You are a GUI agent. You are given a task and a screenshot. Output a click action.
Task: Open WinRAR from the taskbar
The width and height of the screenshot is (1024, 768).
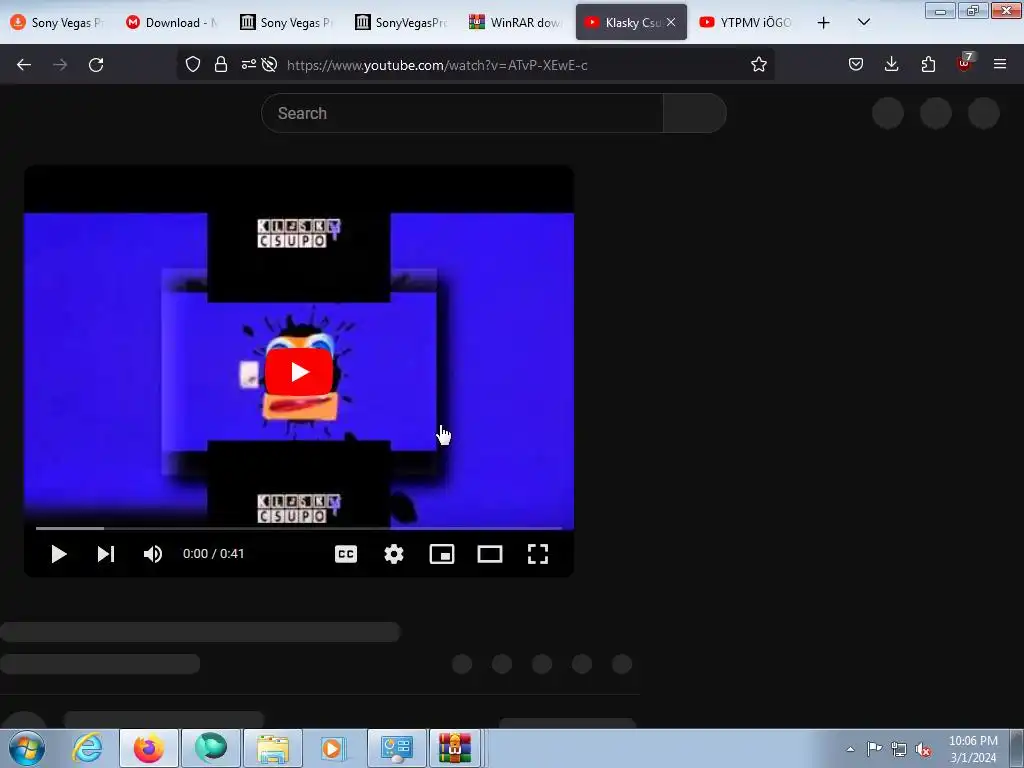pos(454,748)
